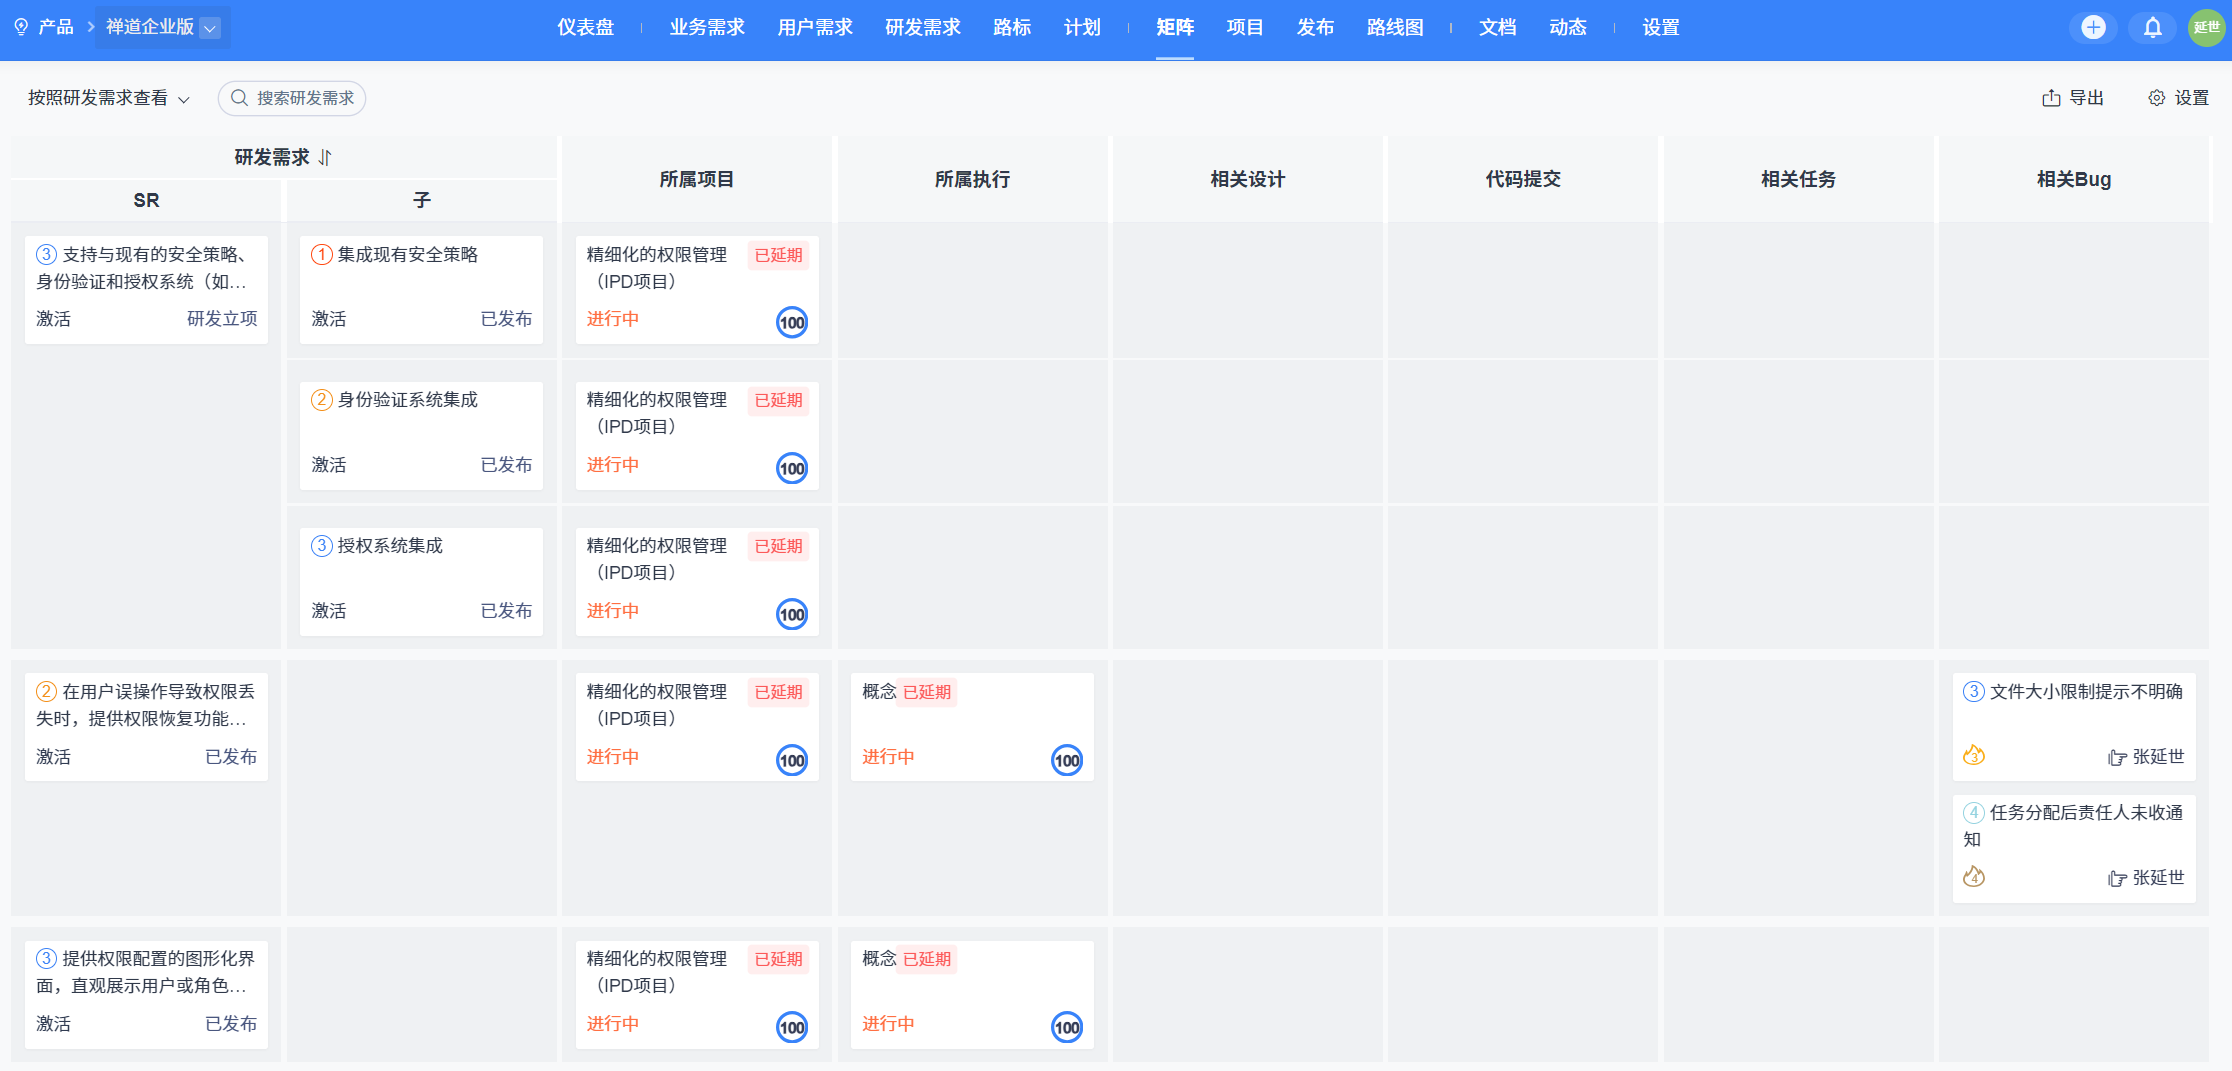Open bug 文件大小限制提示不明确
Viewport: 2232px width, 1071px height.
2086,692
